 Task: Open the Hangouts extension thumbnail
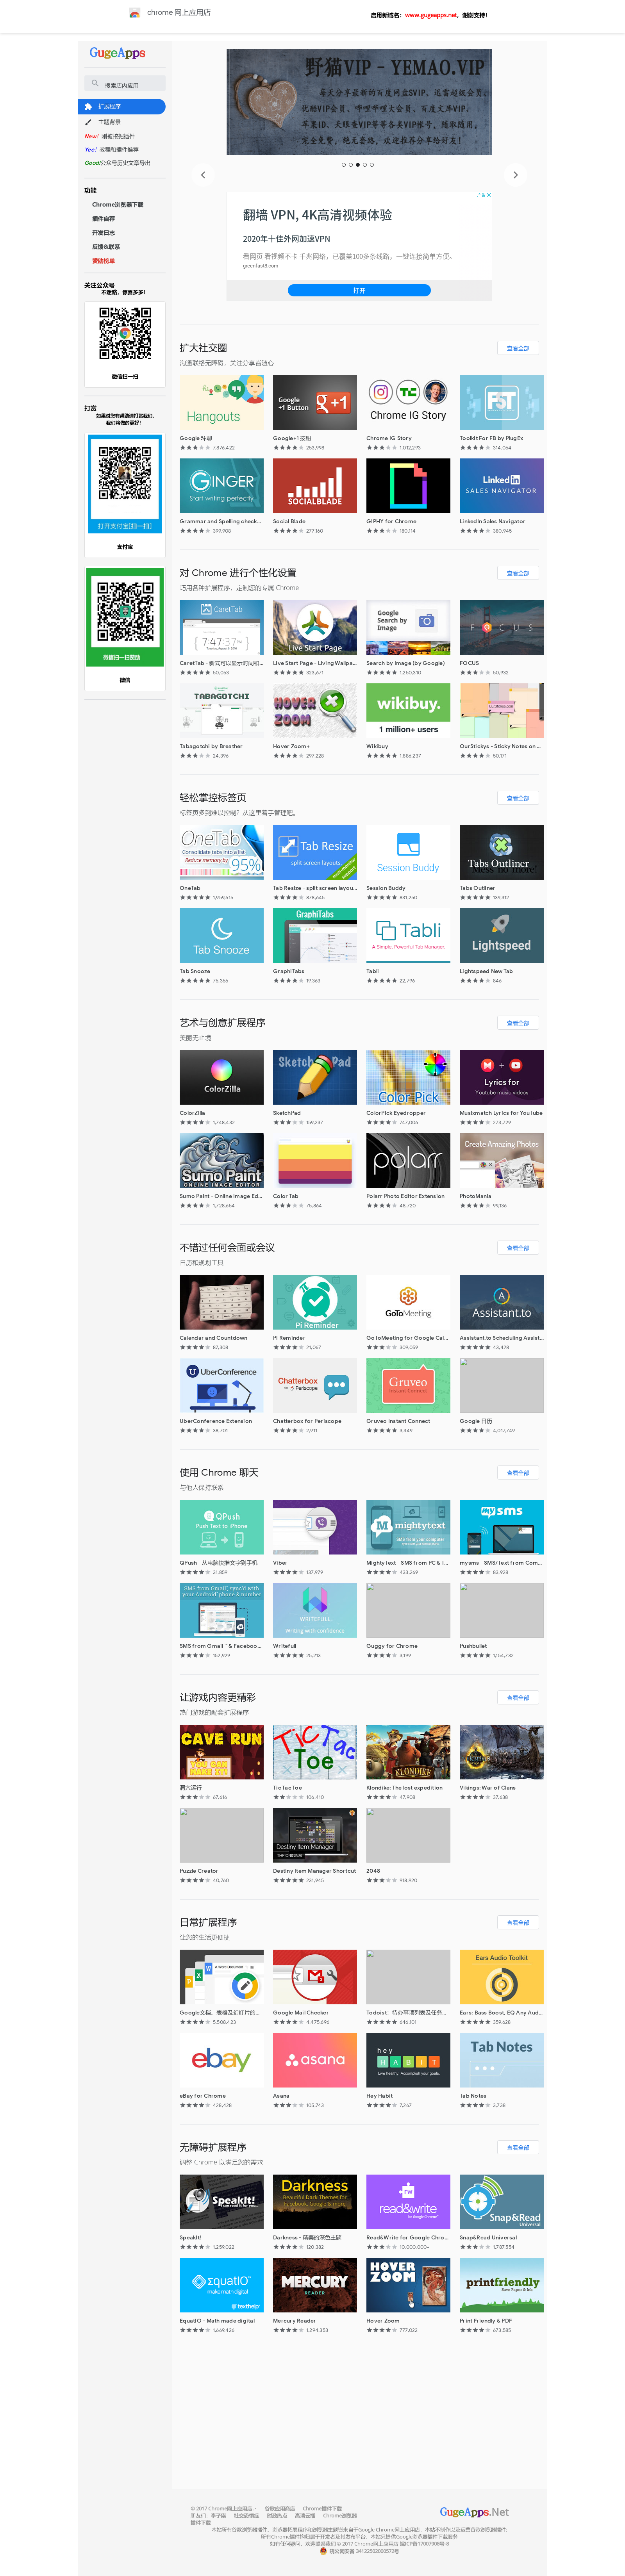pyautogui.click(x=221, y=402)
